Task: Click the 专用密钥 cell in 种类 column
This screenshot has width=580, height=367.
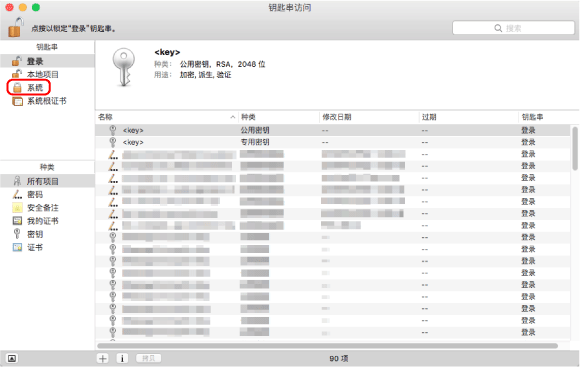Action: click(x=255, y=142)
